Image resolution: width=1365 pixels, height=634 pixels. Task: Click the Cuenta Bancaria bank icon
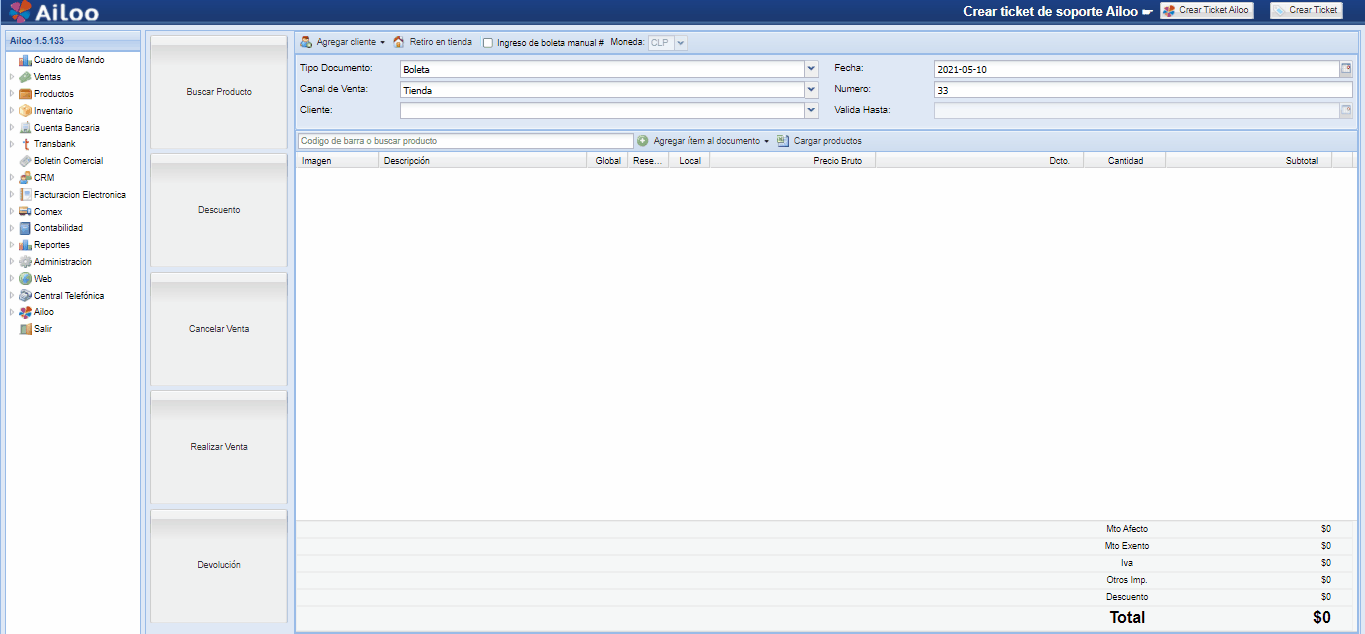[26, 128]
